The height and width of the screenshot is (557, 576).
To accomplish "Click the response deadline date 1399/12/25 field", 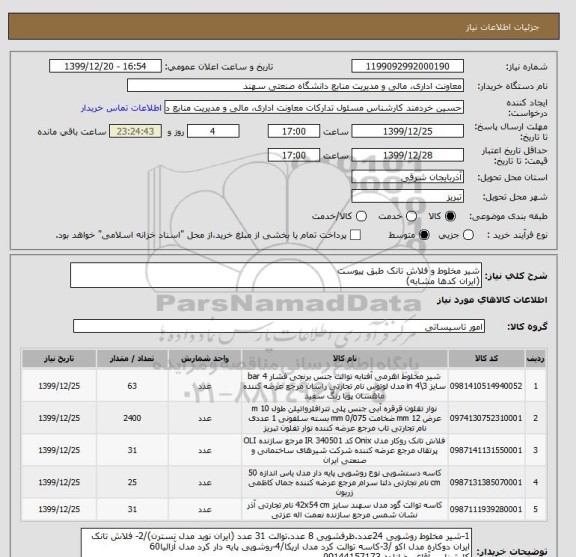I will point(407,131).
